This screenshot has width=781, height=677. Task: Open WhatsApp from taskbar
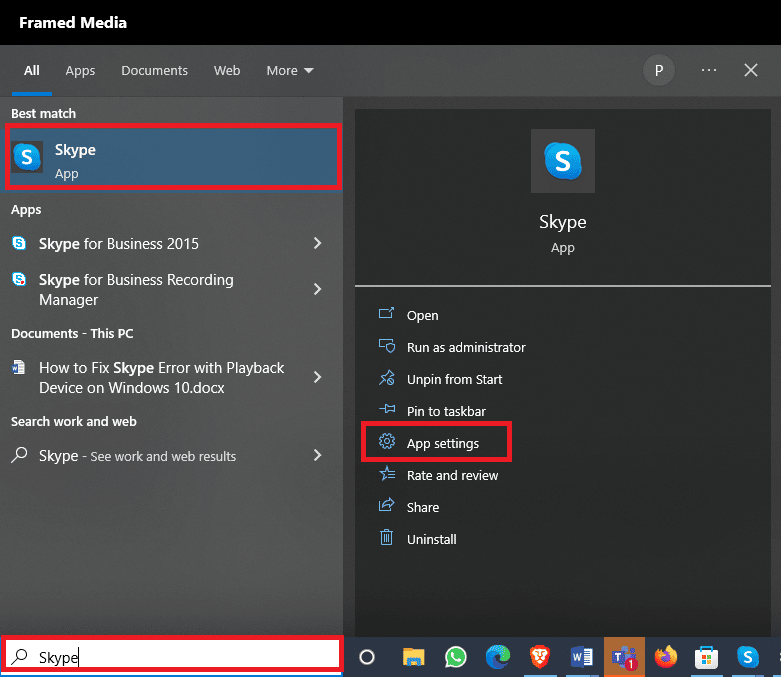pyautogui.click(x=456, y=657)
